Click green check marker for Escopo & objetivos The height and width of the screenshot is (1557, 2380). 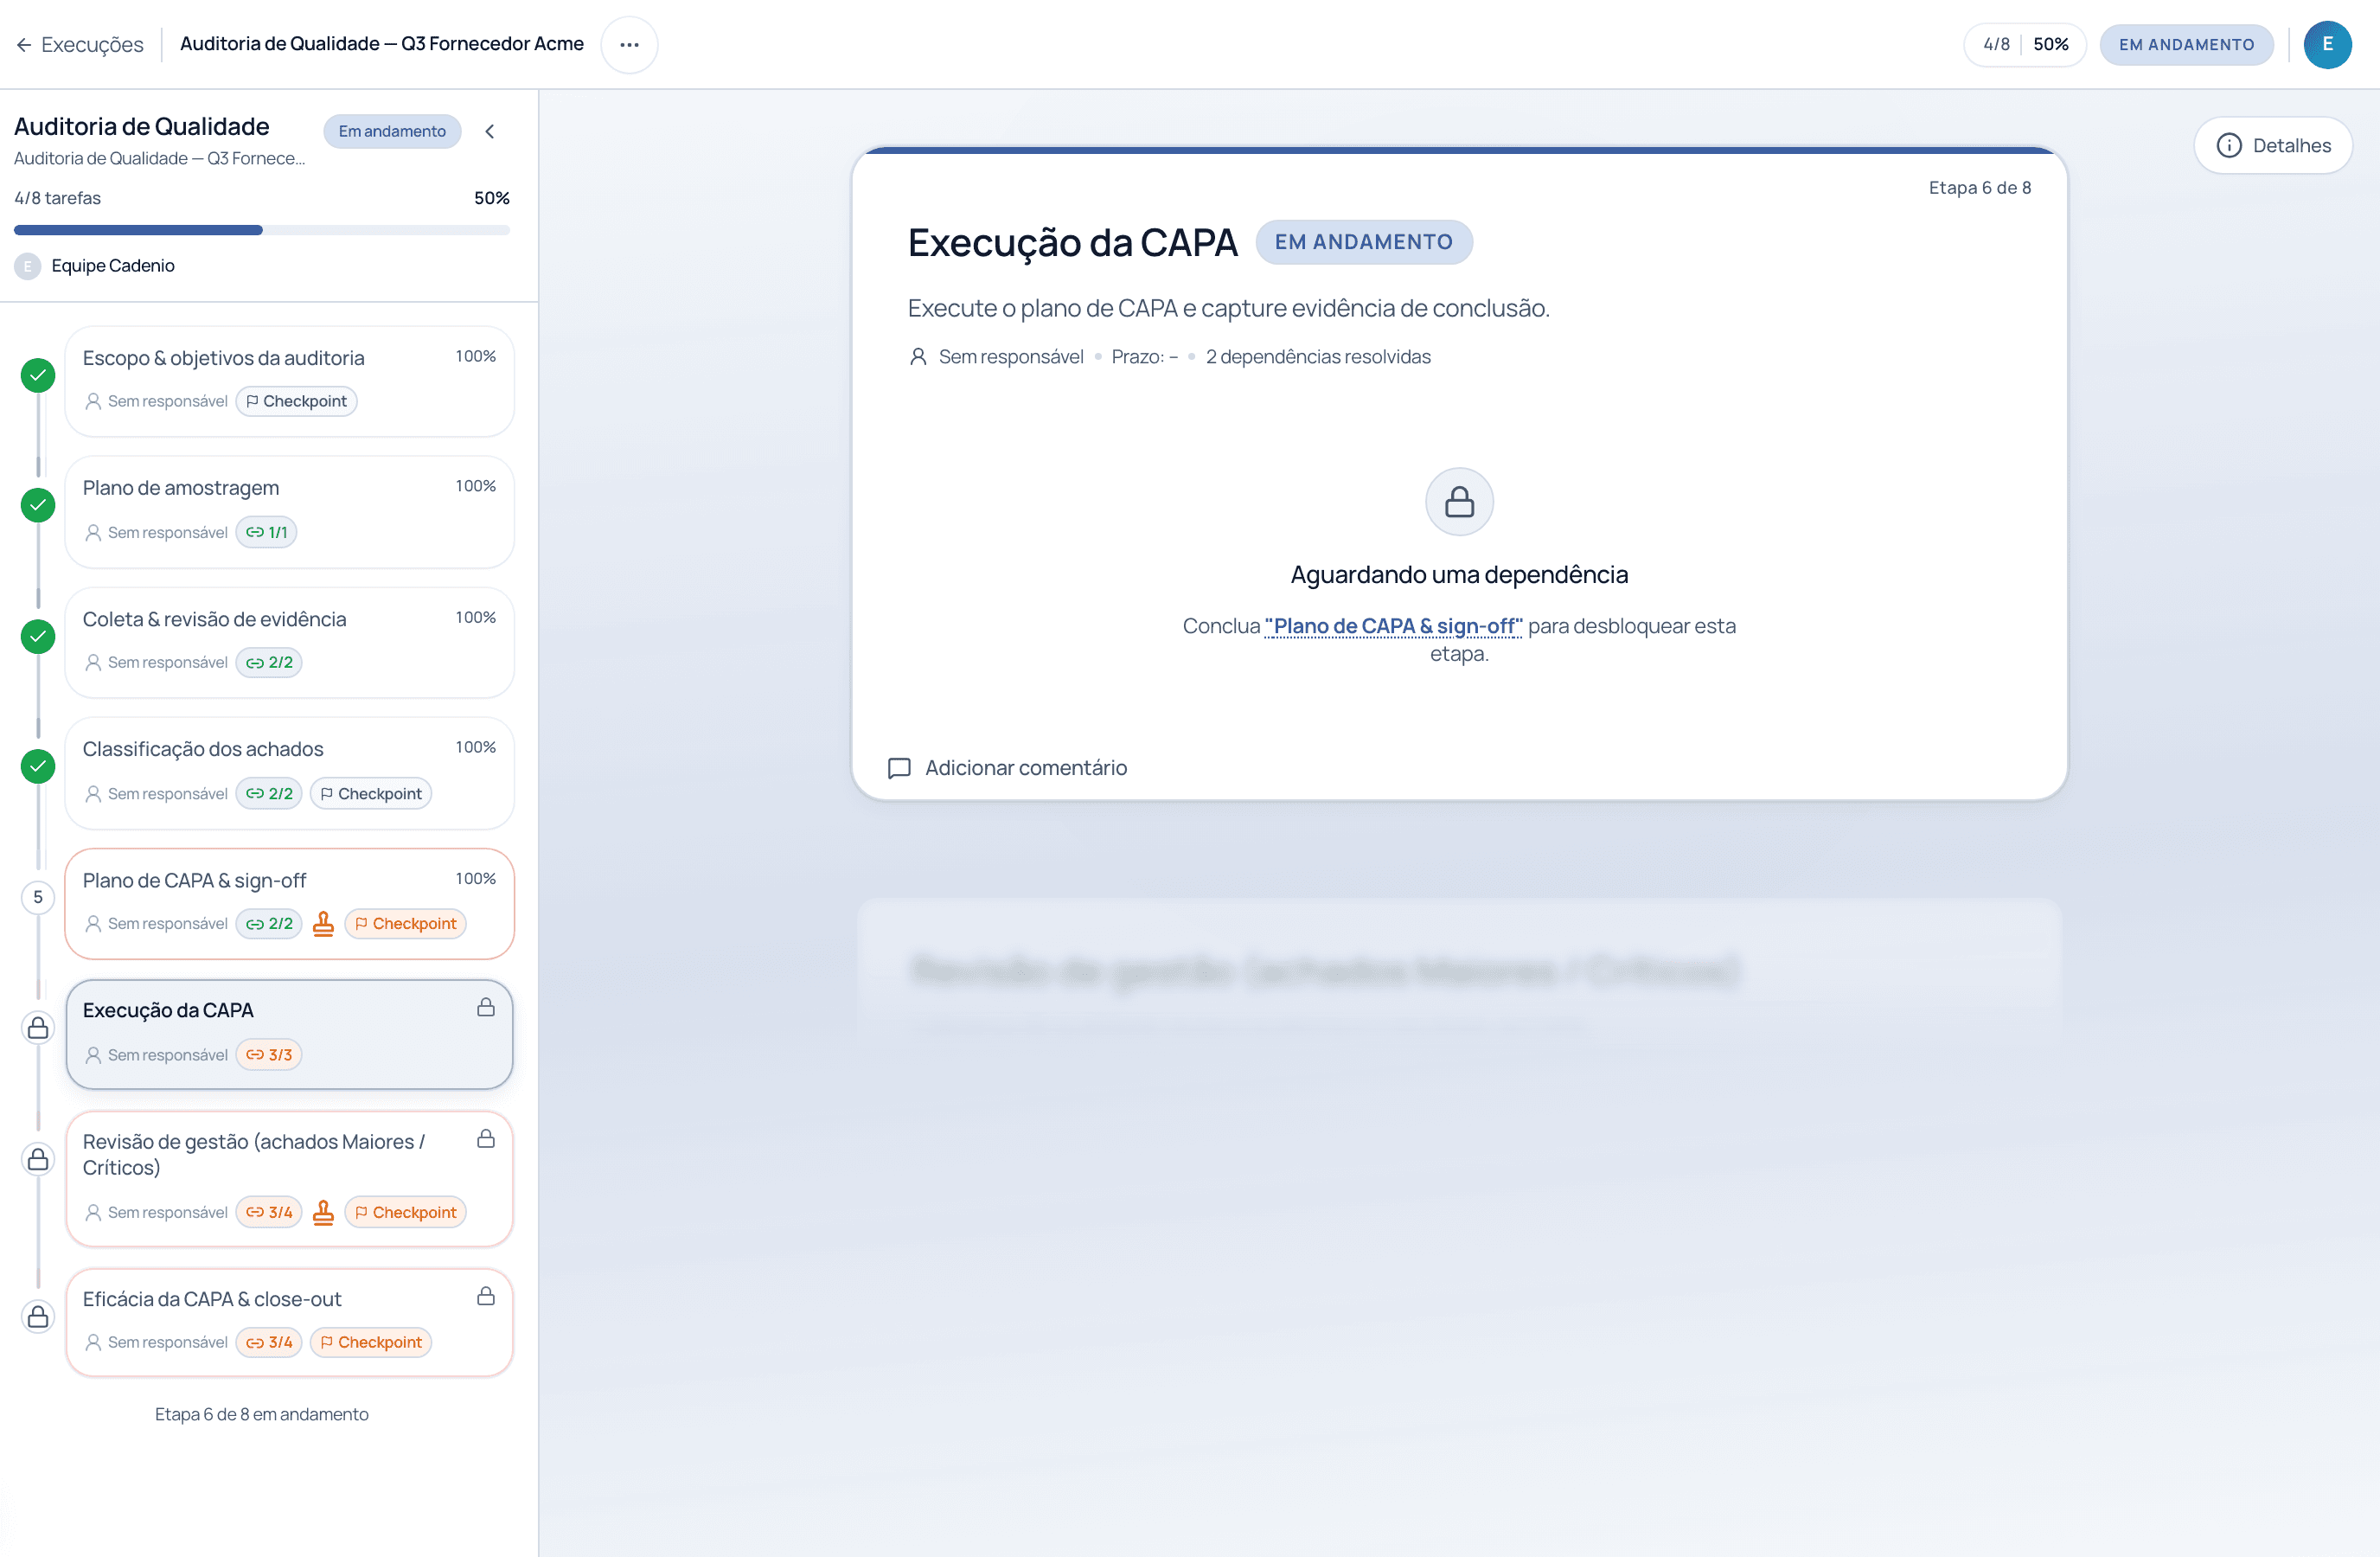coord(38,376)
